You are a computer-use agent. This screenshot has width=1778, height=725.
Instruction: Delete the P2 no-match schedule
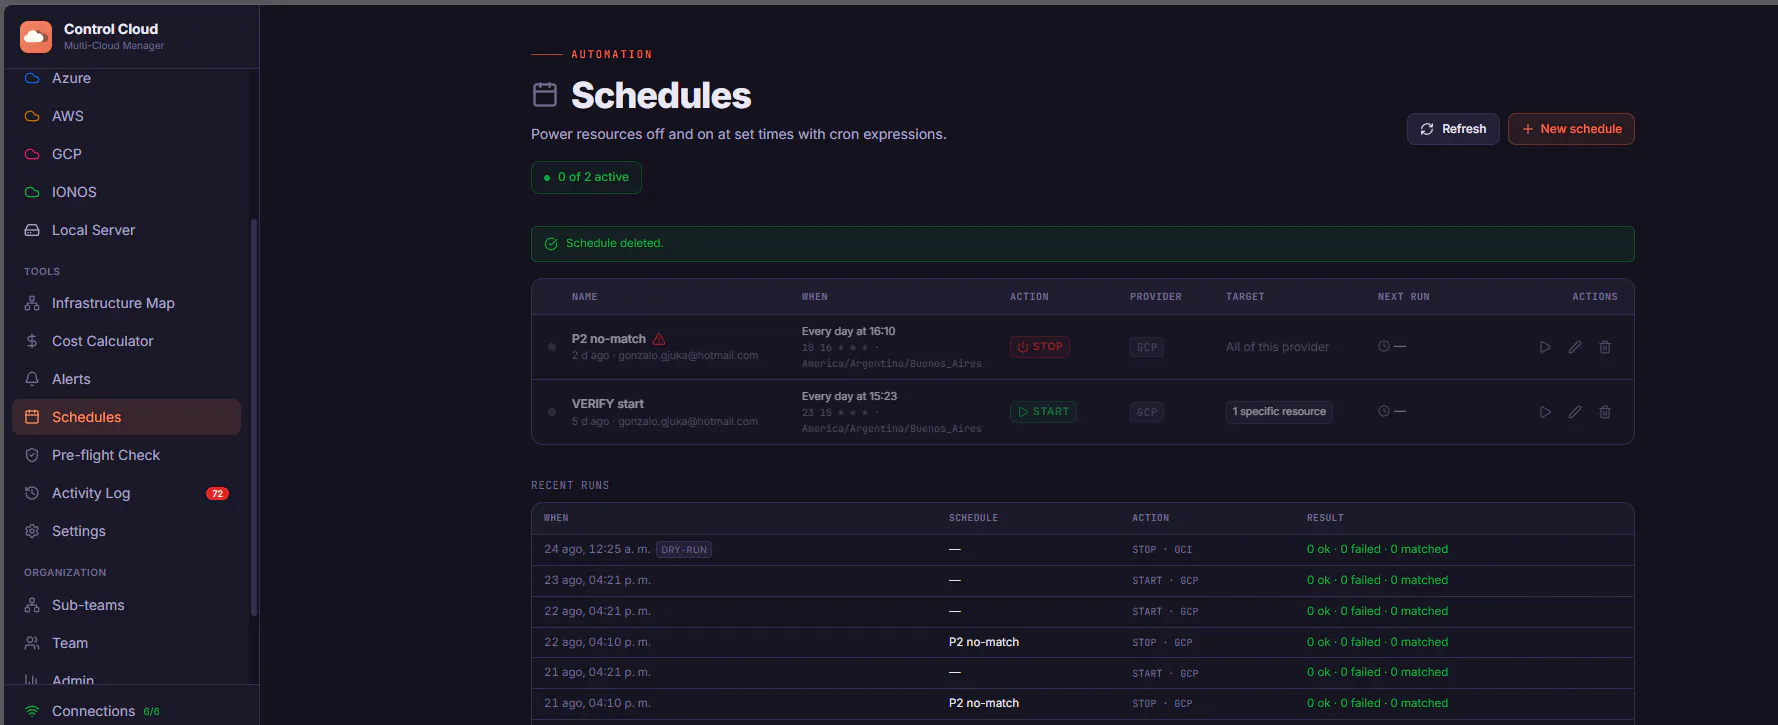click(x=1605, y=347)
